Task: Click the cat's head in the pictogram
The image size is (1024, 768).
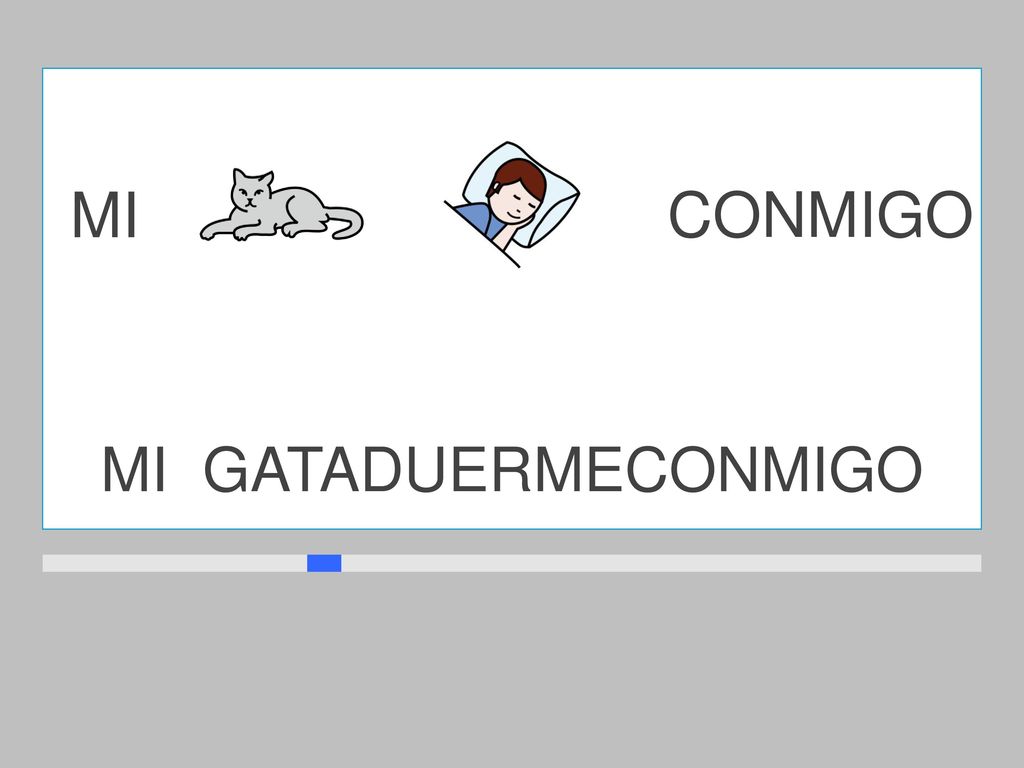Action: [251, 189]
